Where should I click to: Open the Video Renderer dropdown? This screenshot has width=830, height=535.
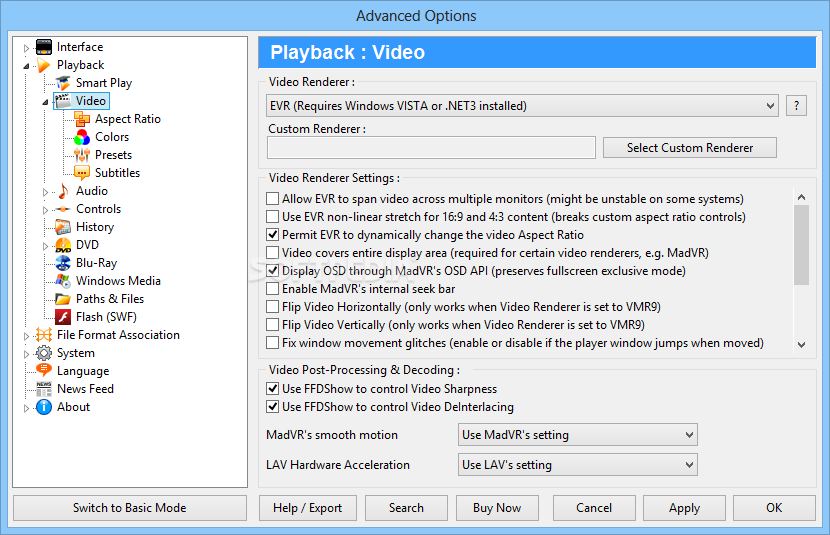coord(522,106)
